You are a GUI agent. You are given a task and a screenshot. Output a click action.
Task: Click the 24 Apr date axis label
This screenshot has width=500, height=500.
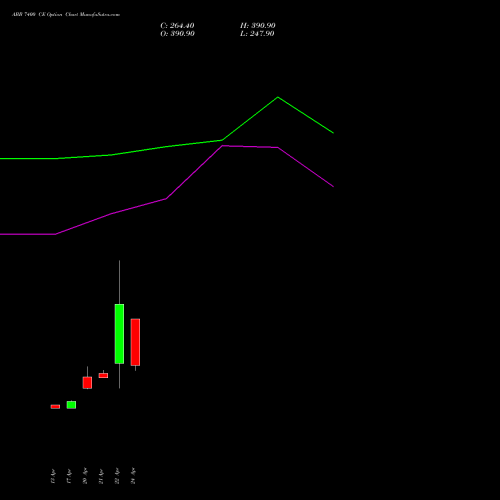[x=133, y=476]
